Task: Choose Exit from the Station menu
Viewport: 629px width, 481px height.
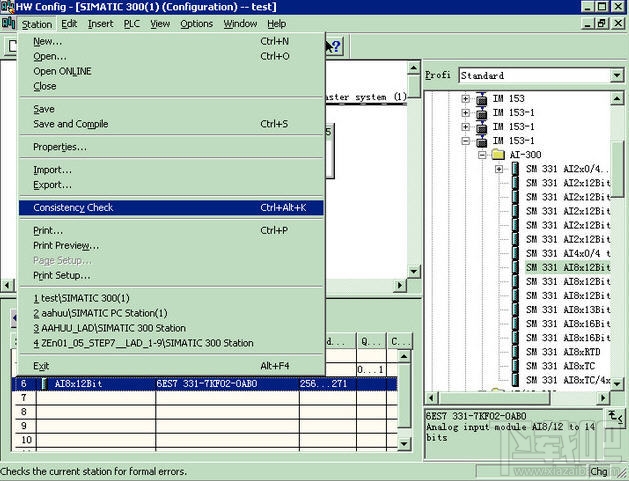Action: 171,366
